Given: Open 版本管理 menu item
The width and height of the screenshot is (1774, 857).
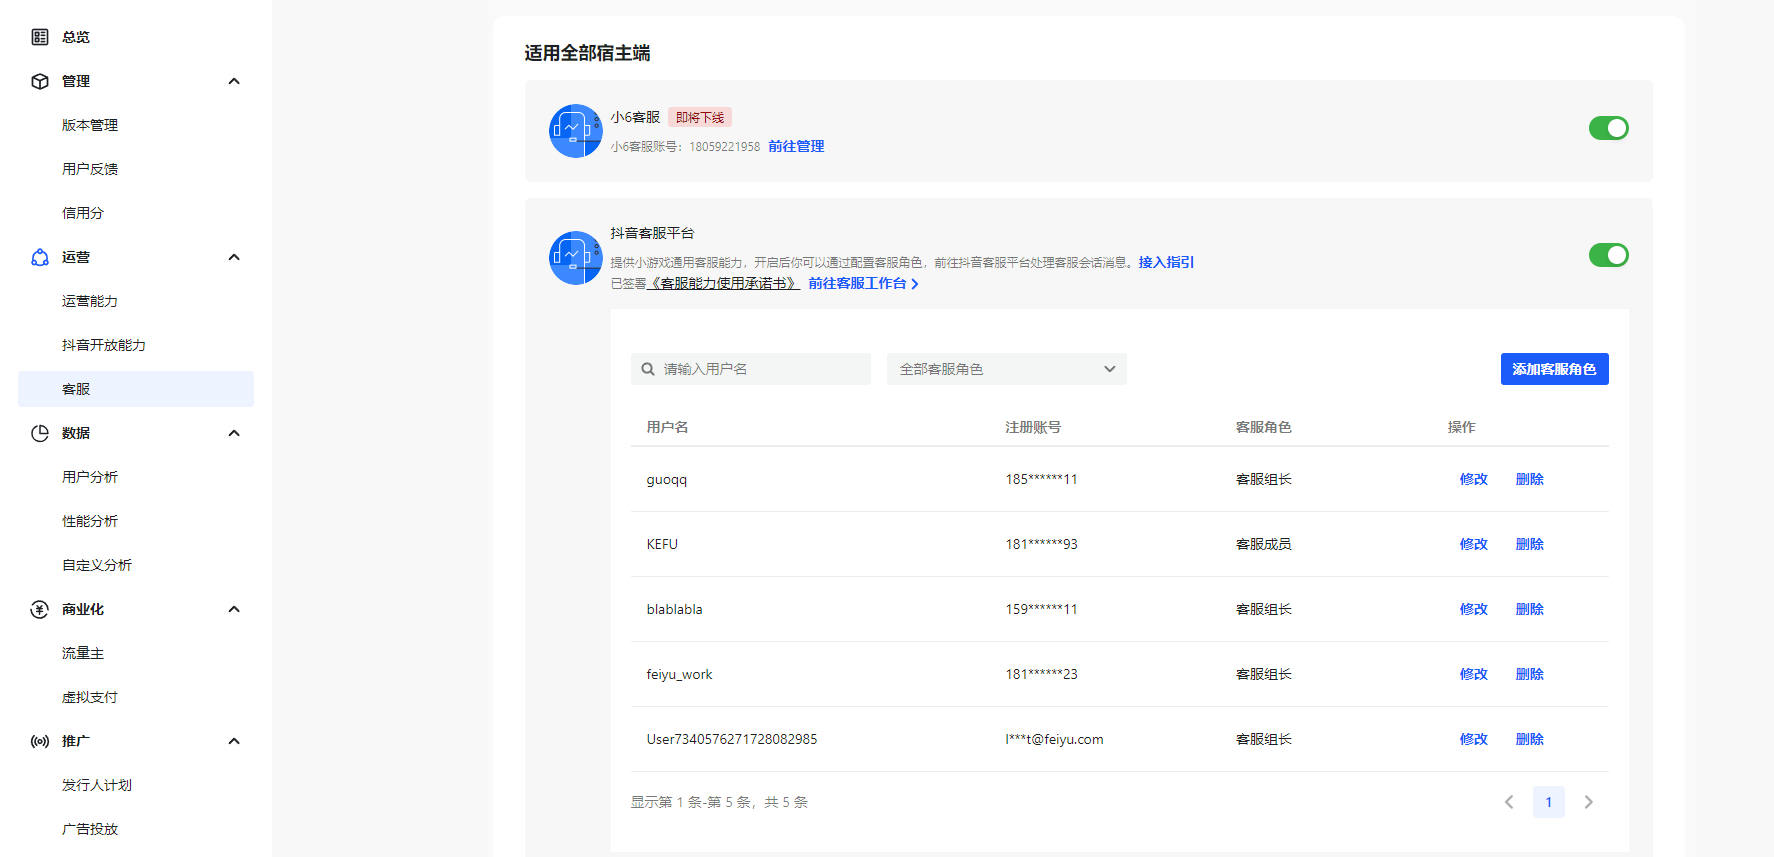Looking at the screenshot, I should (x=90, y=125).
